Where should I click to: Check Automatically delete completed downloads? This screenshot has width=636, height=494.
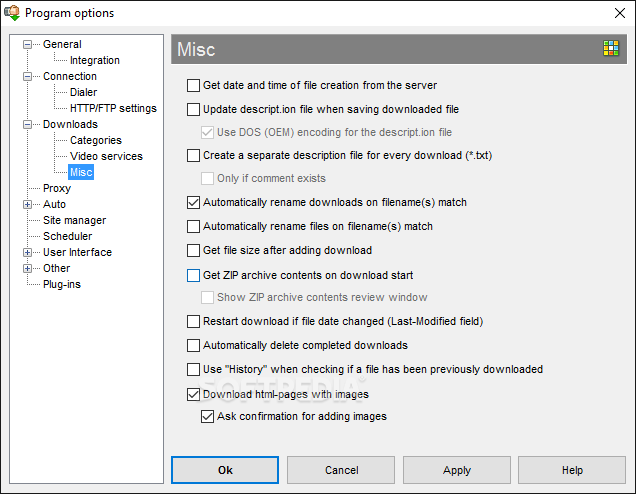(x=193, y=346)
